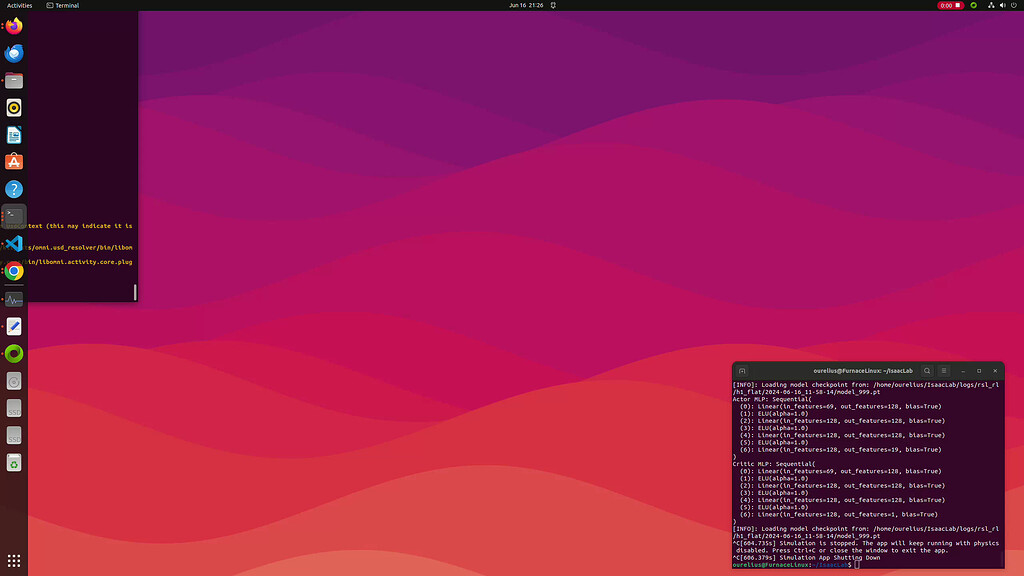This screenshot has height=576, width=1024.
Task: Launch Rhythmbox music player
Action: pyautogui.click(x=14, y=108)
